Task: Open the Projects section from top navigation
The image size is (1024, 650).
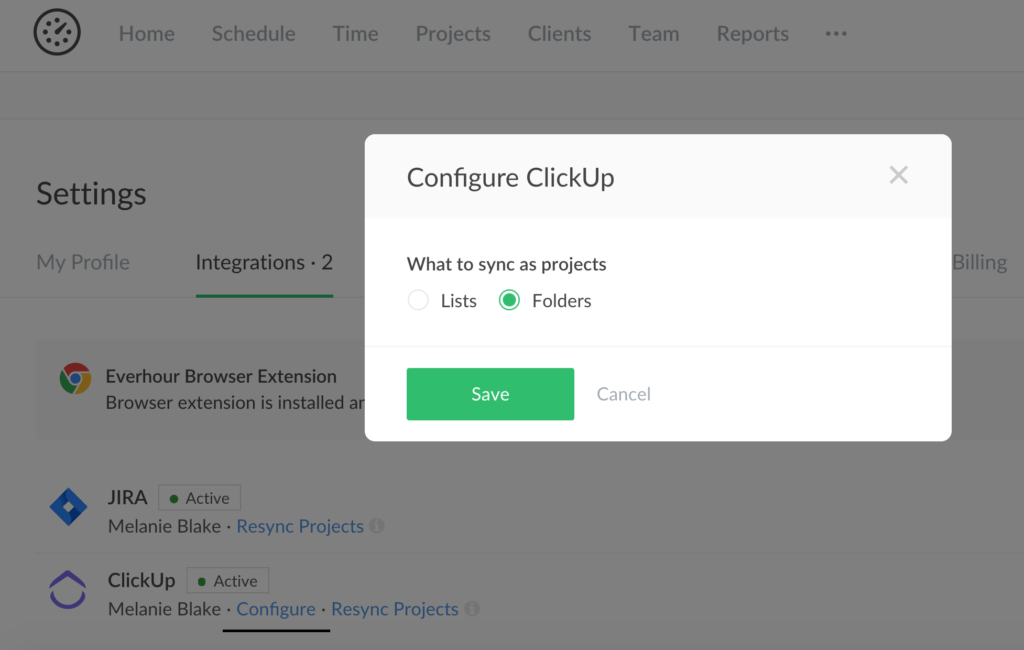Action: click(x=452, y=34)
